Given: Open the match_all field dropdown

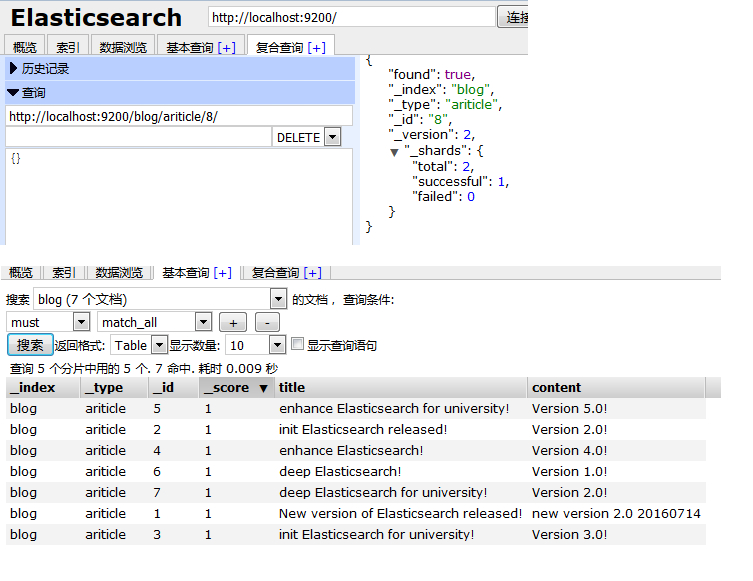Looking at the screenshot, I should (203, 322).
